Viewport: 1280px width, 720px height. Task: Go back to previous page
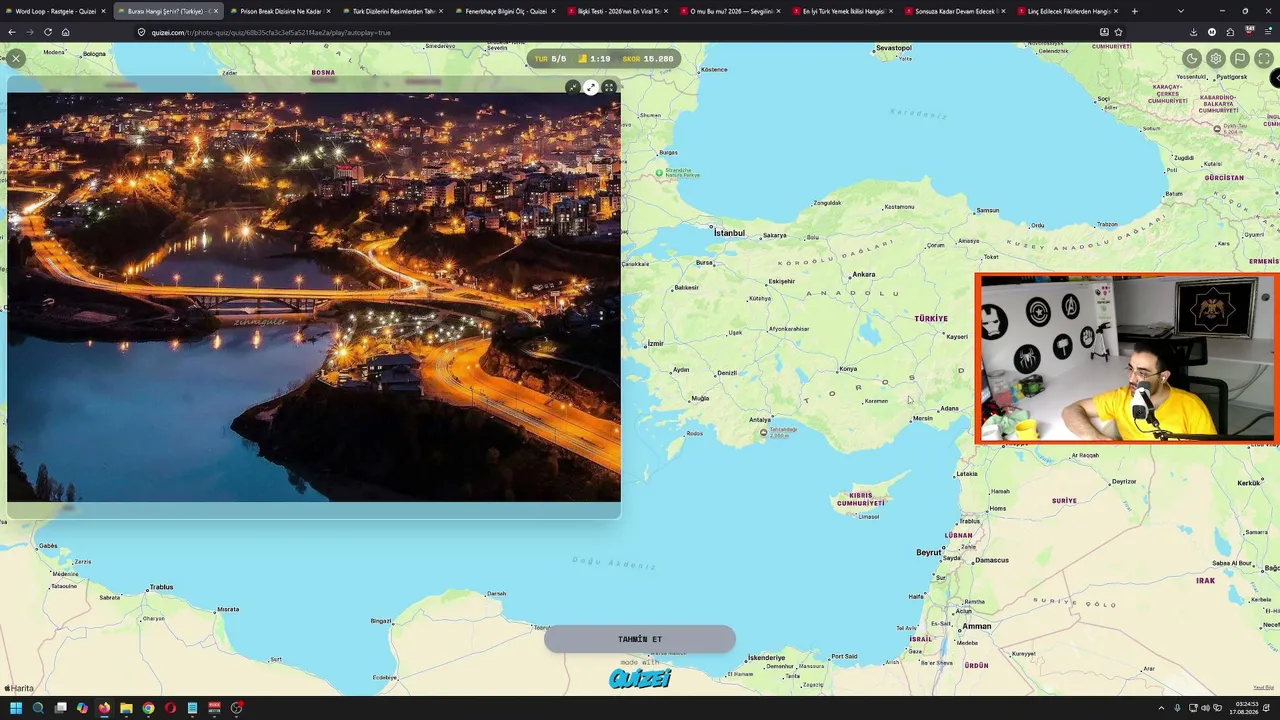tap(12, 32)
